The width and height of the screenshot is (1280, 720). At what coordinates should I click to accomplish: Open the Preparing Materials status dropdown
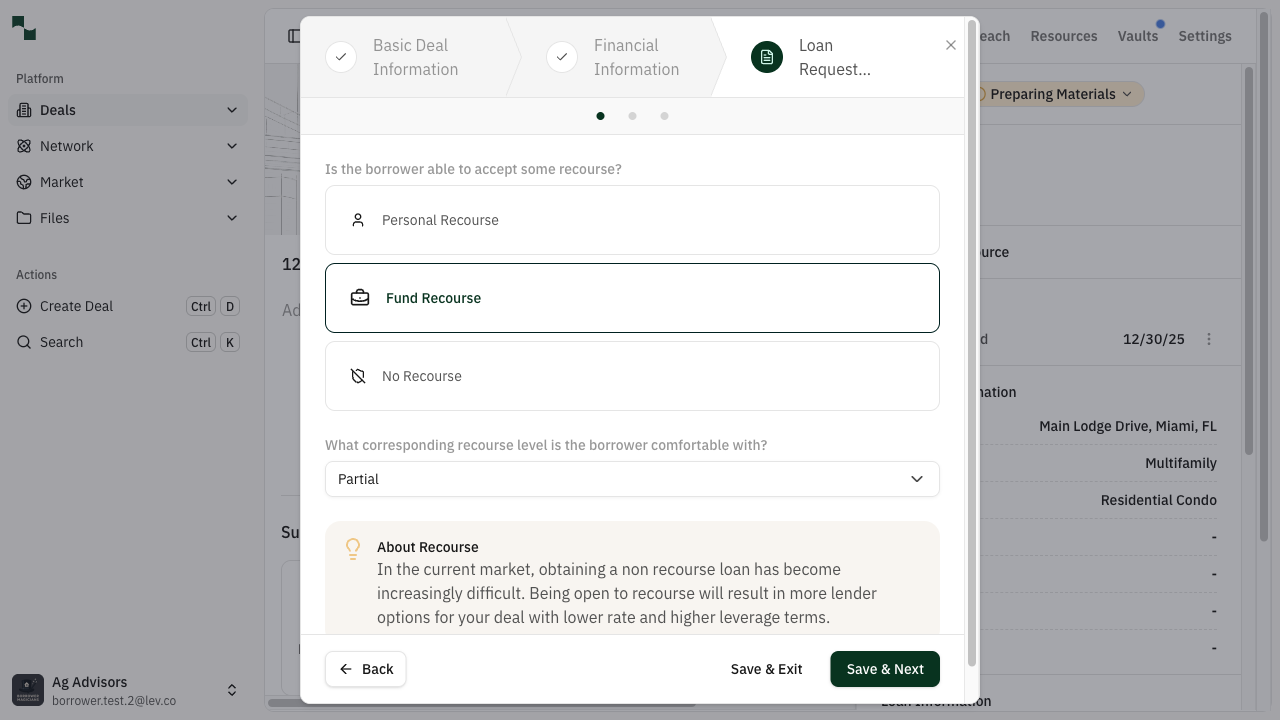(x=1060, y=94)
